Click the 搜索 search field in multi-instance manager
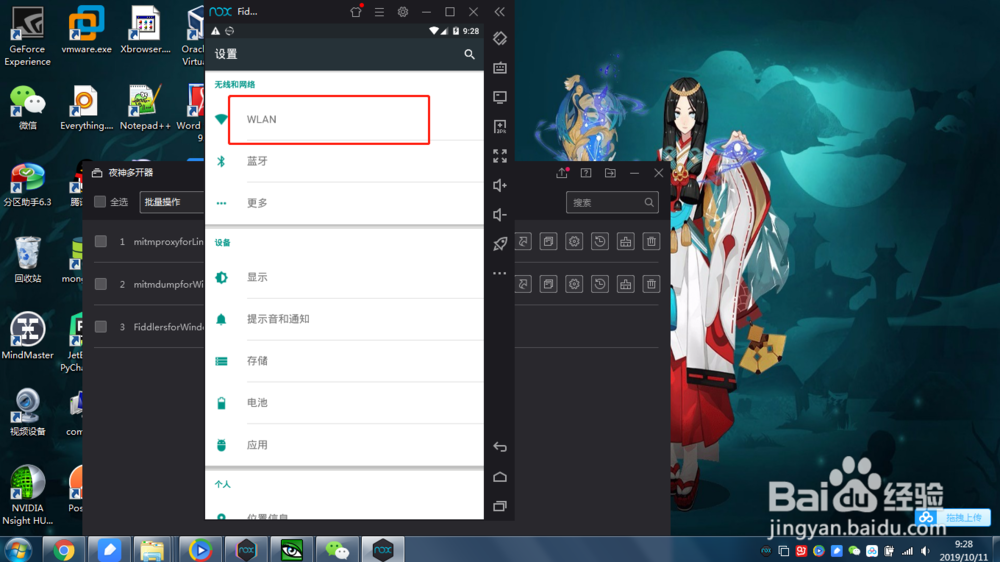Viewport: 1000px width, 562px height. (x=612, y=202)
